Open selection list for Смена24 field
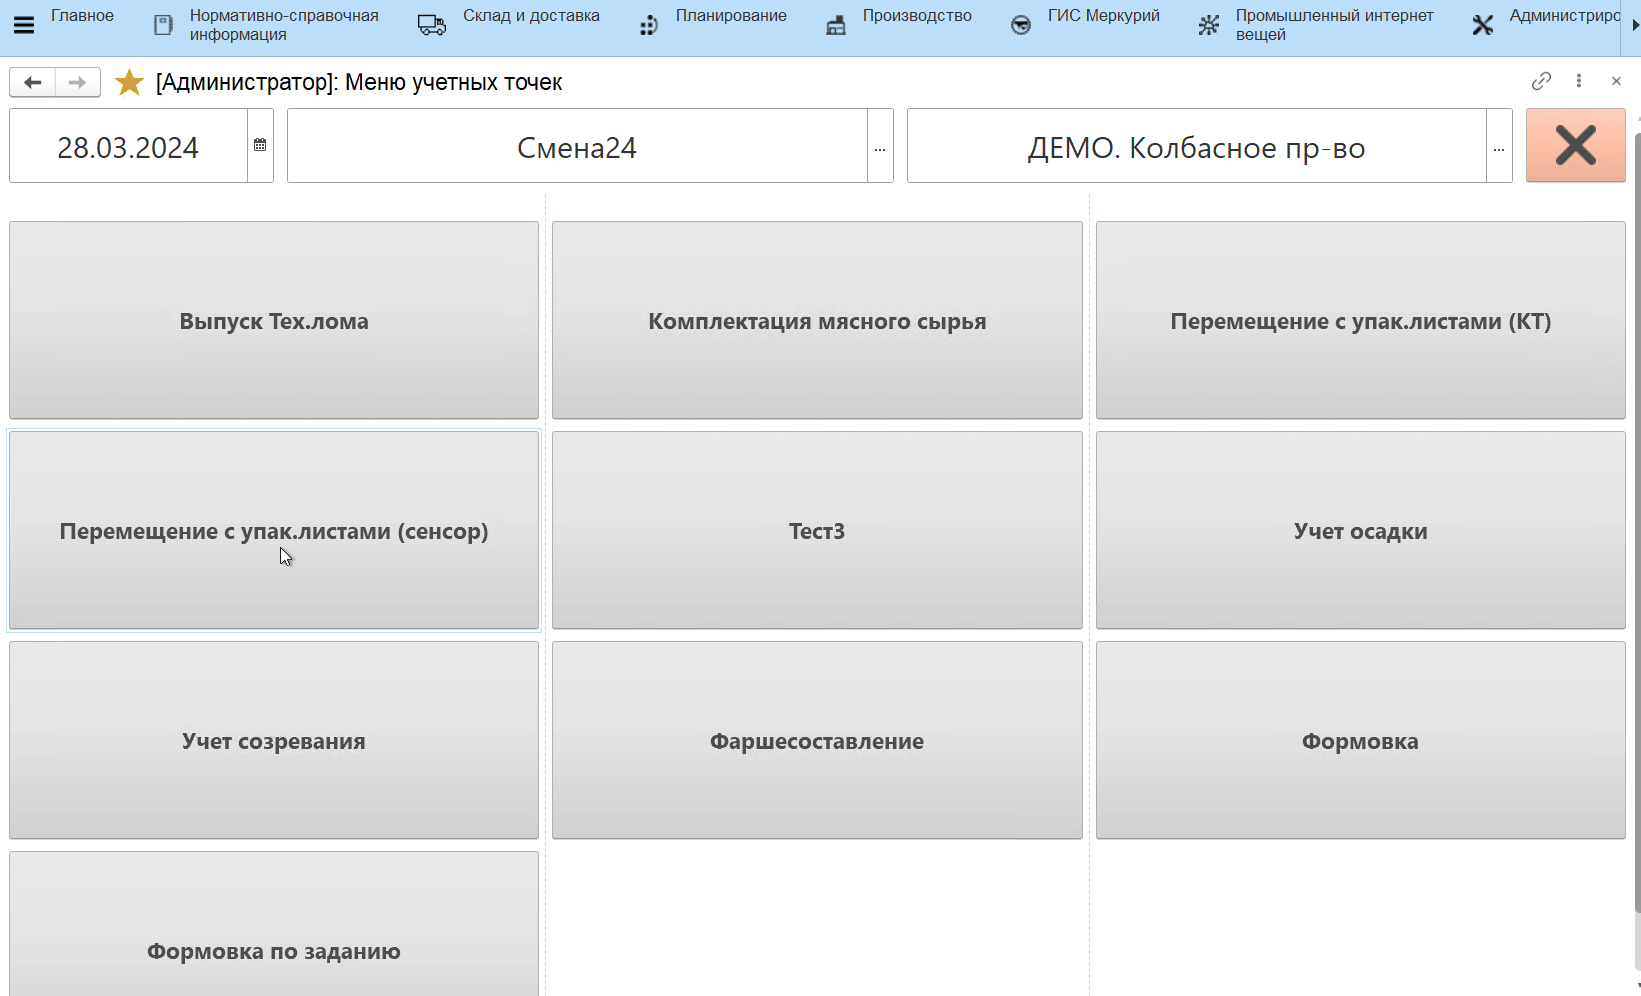Viewport: 1641px width, 996px height. click(880, 147)
